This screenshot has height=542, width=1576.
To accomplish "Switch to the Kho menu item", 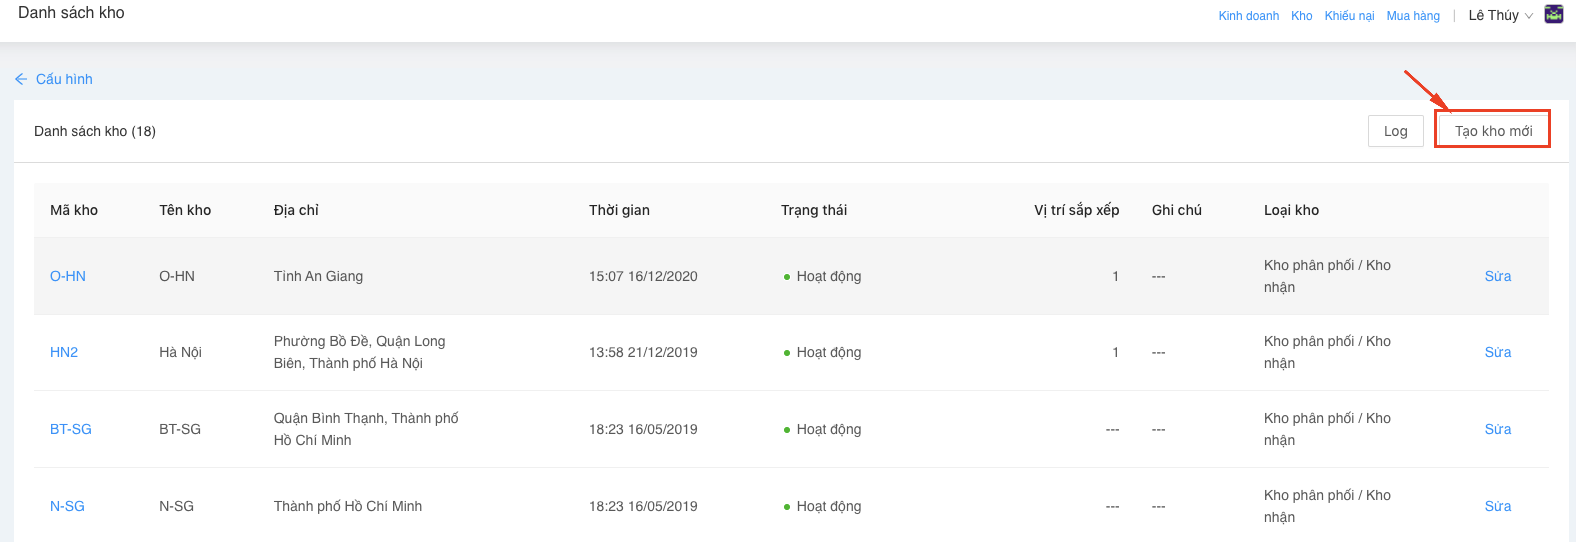I will 1301,16.
